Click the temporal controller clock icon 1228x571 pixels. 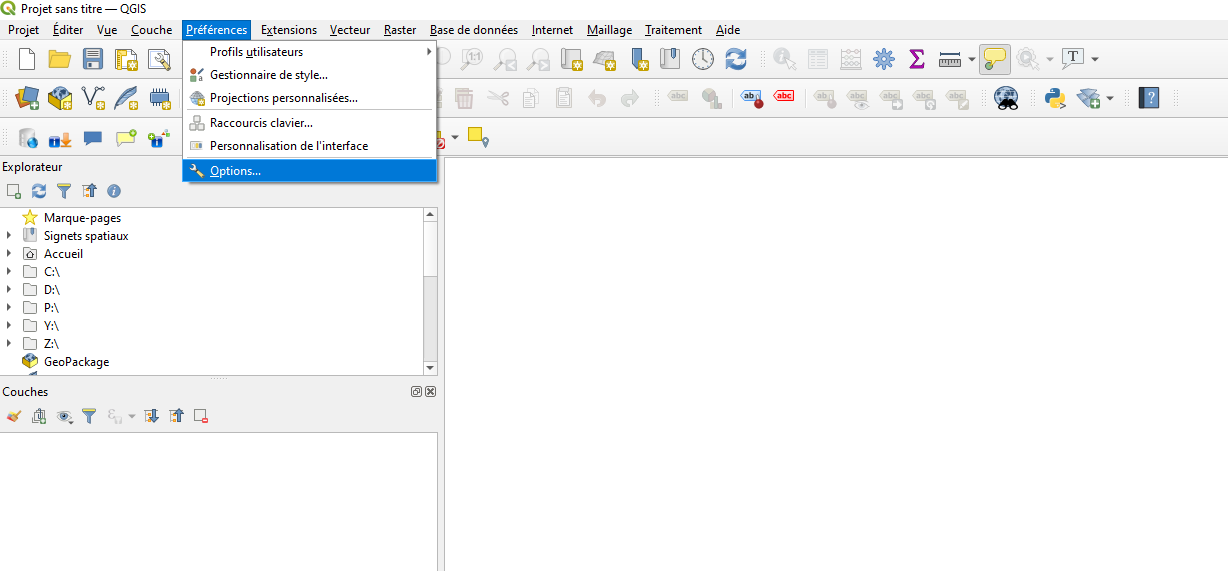coord(703,59)
